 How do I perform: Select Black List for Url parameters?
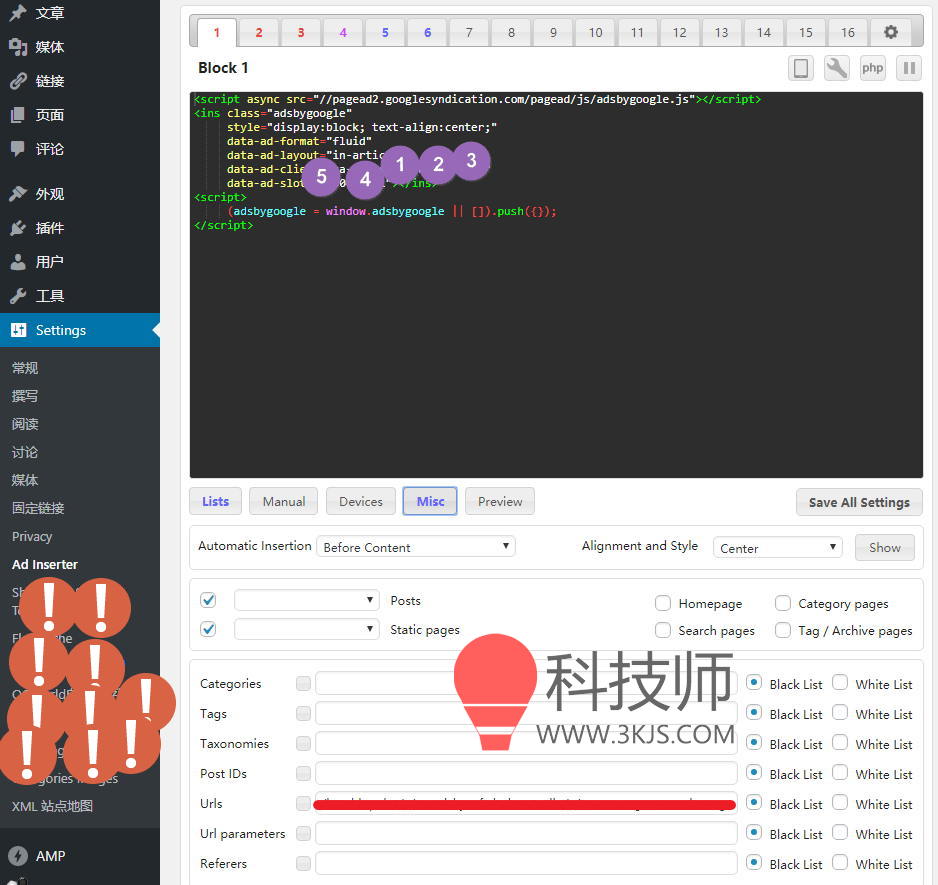(754, 832)
